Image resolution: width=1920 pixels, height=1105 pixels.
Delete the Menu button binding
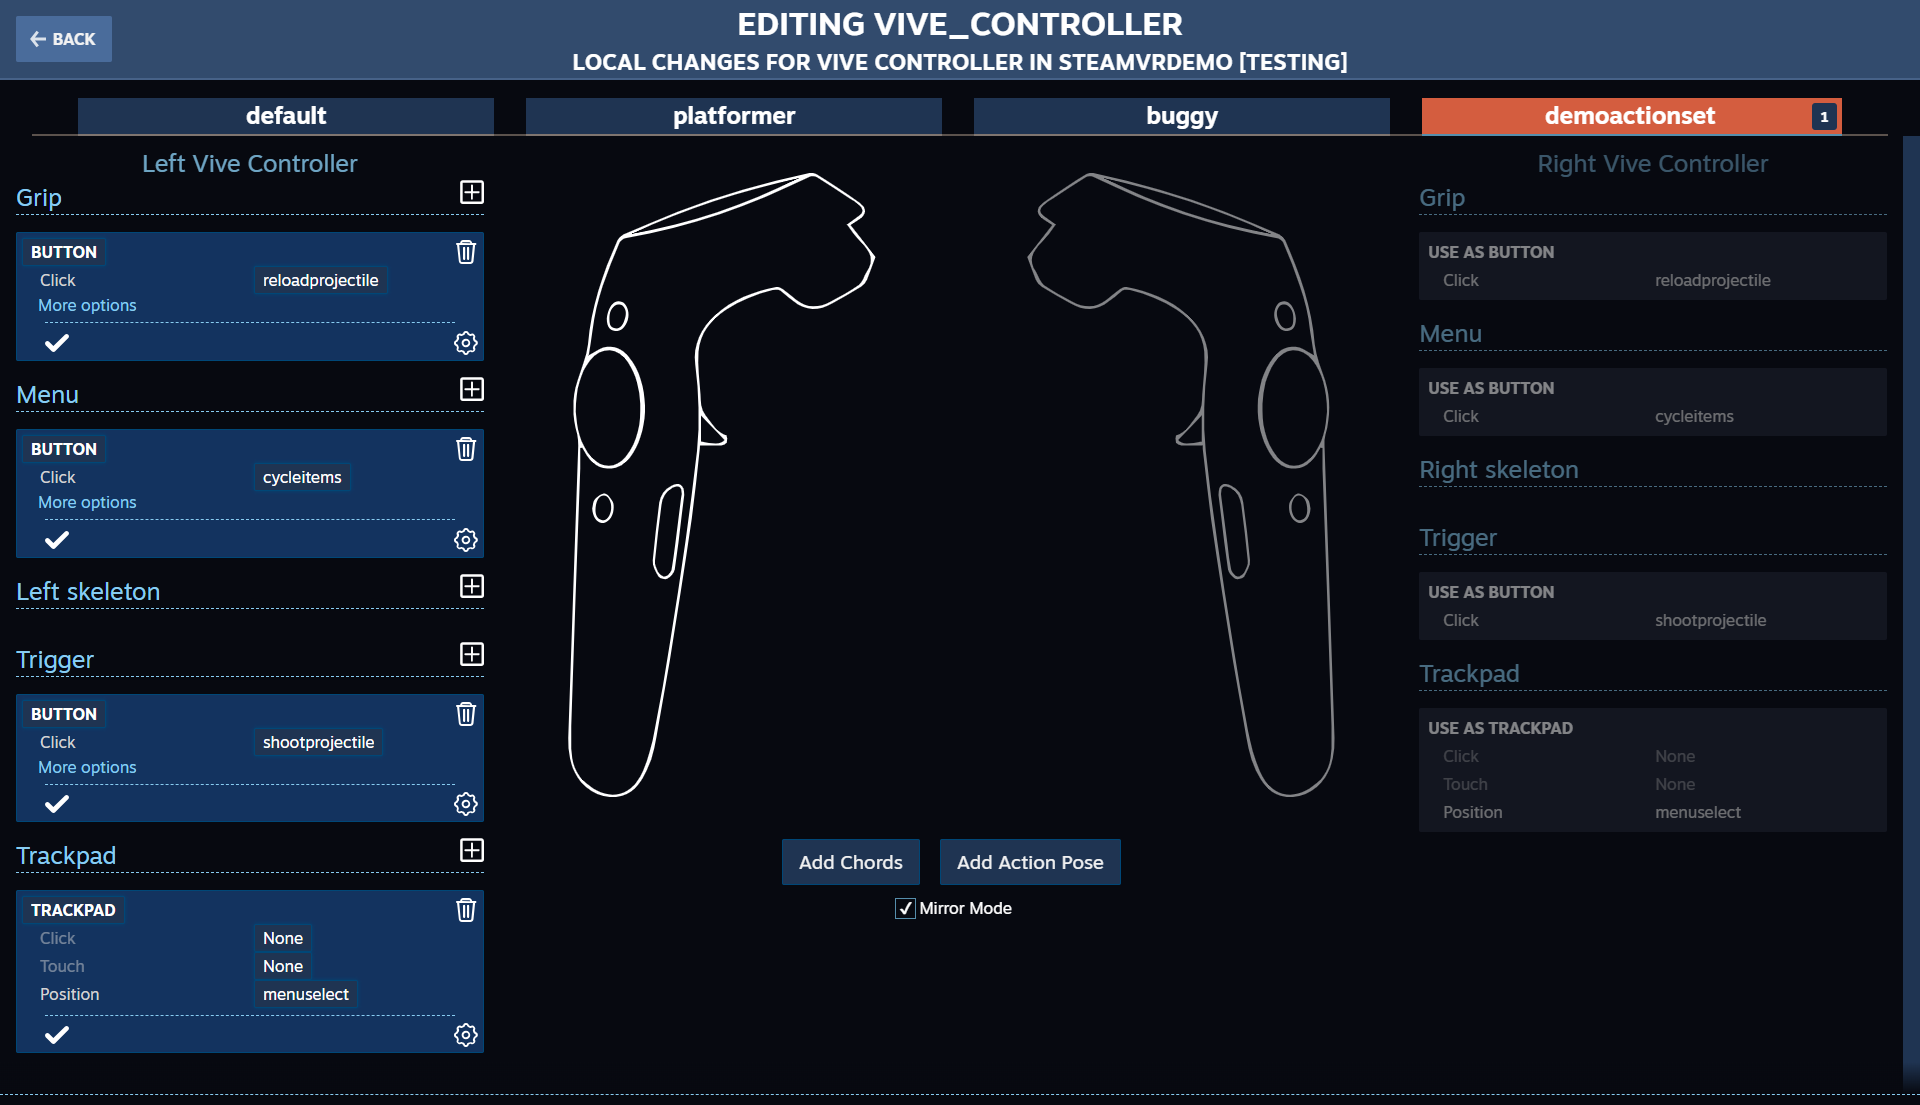click(x=466, y=449)
